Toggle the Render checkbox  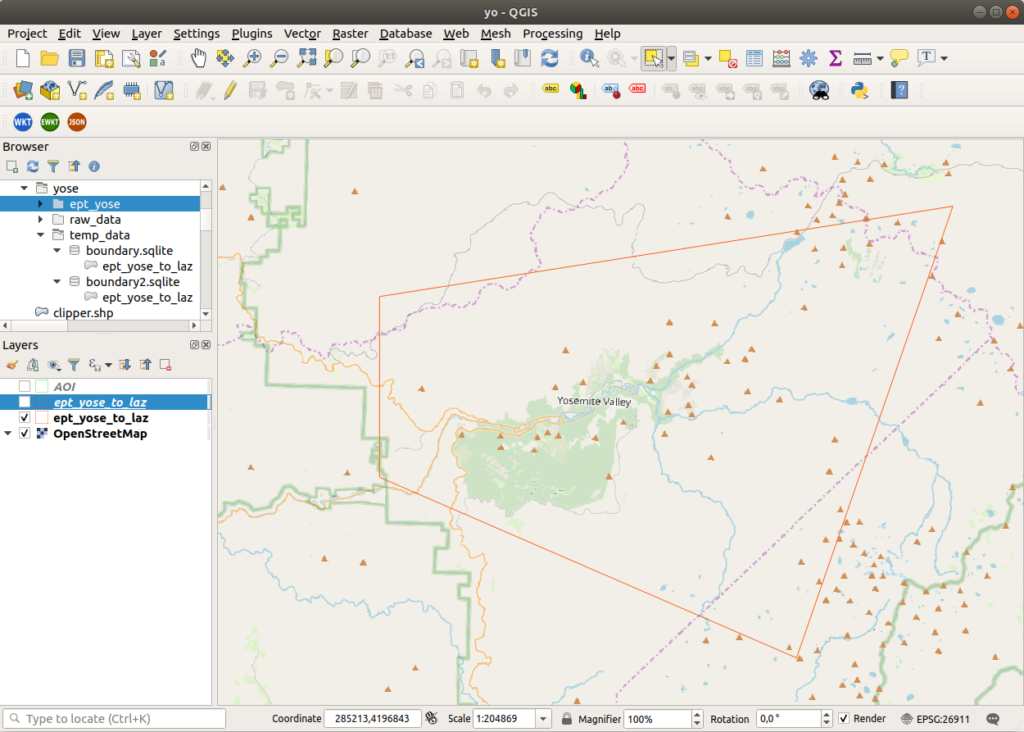pyautogui.click(x=844, y=718)
